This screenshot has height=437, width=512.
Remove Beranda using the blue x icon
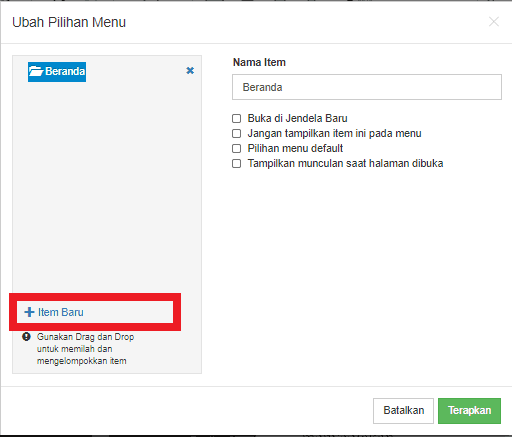(190, 71)
